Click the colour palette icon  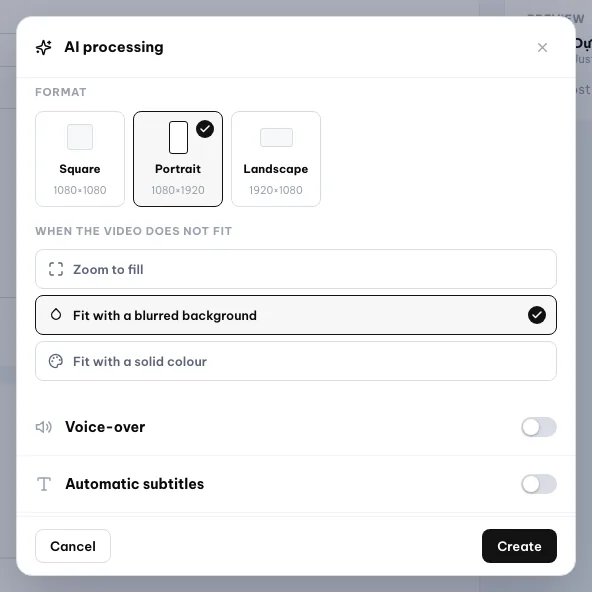[56, 361]
